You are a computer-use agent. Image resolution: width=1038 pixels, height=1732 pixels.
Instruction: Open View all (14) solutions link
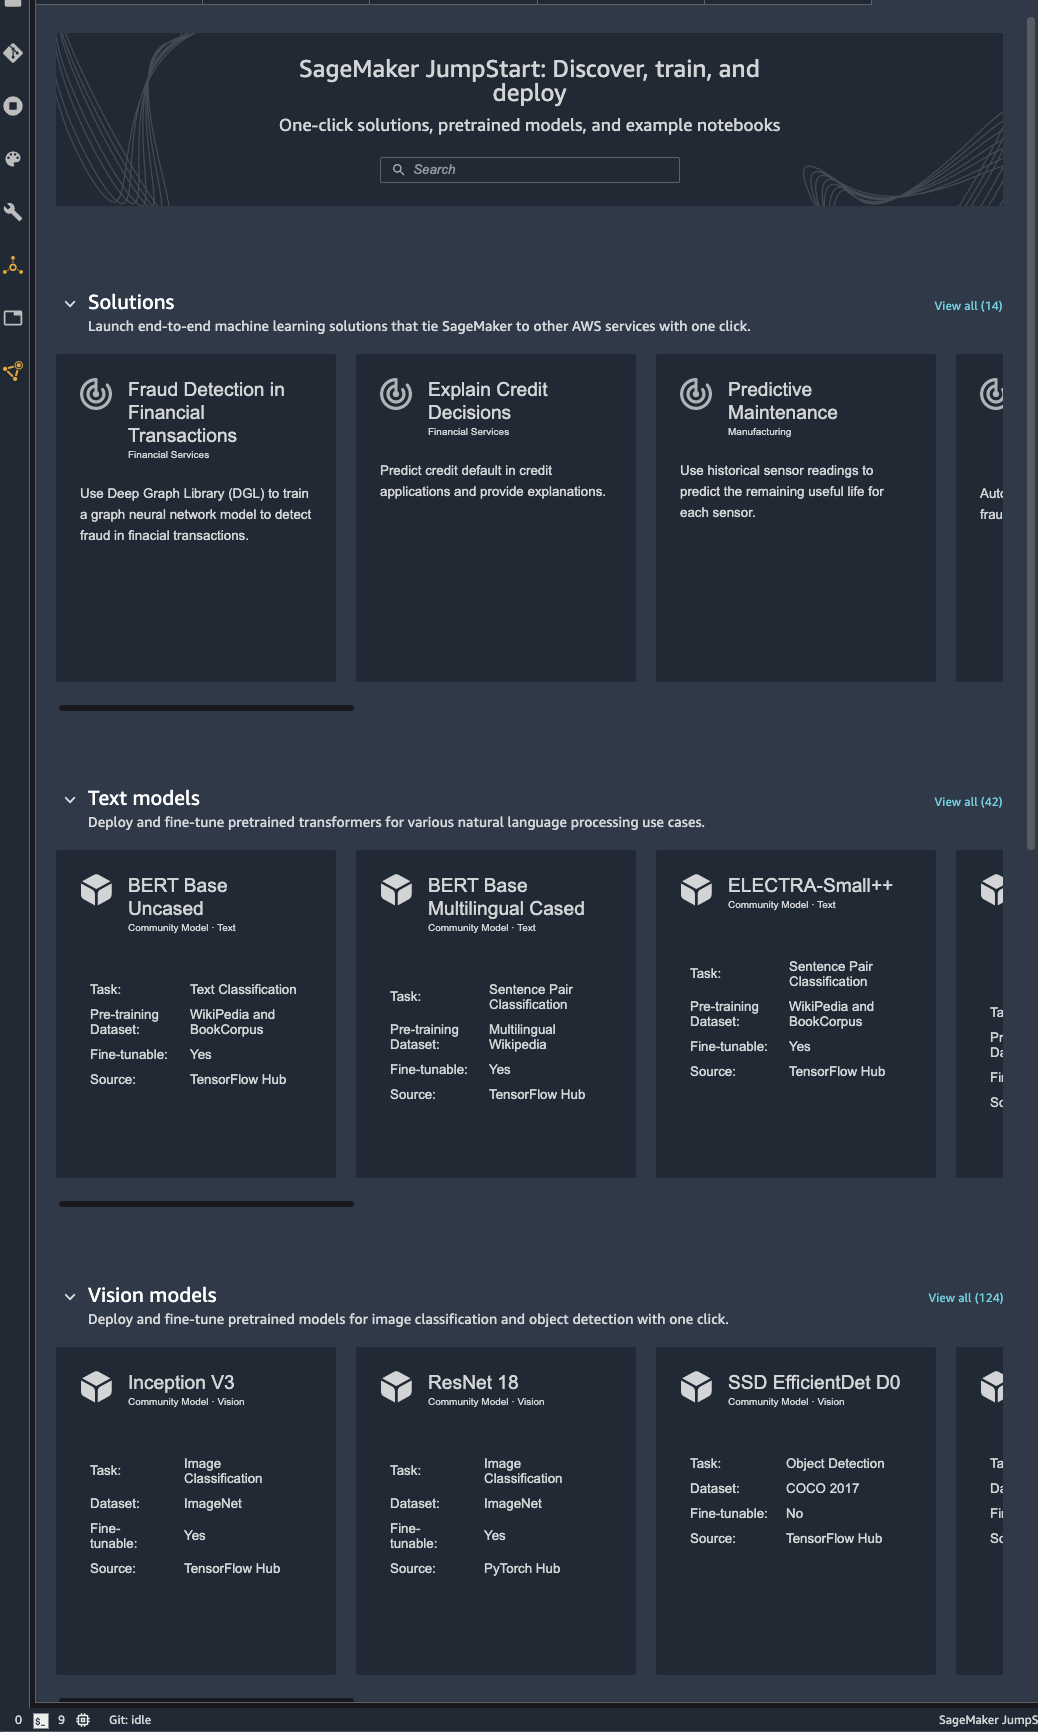968,306
